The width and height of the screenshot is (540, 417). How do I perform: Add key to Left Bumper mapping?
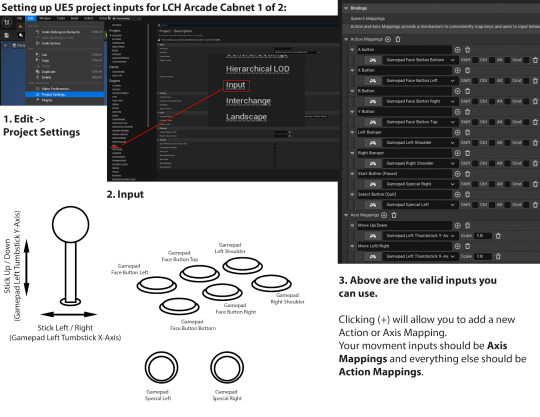click(457, 132)
